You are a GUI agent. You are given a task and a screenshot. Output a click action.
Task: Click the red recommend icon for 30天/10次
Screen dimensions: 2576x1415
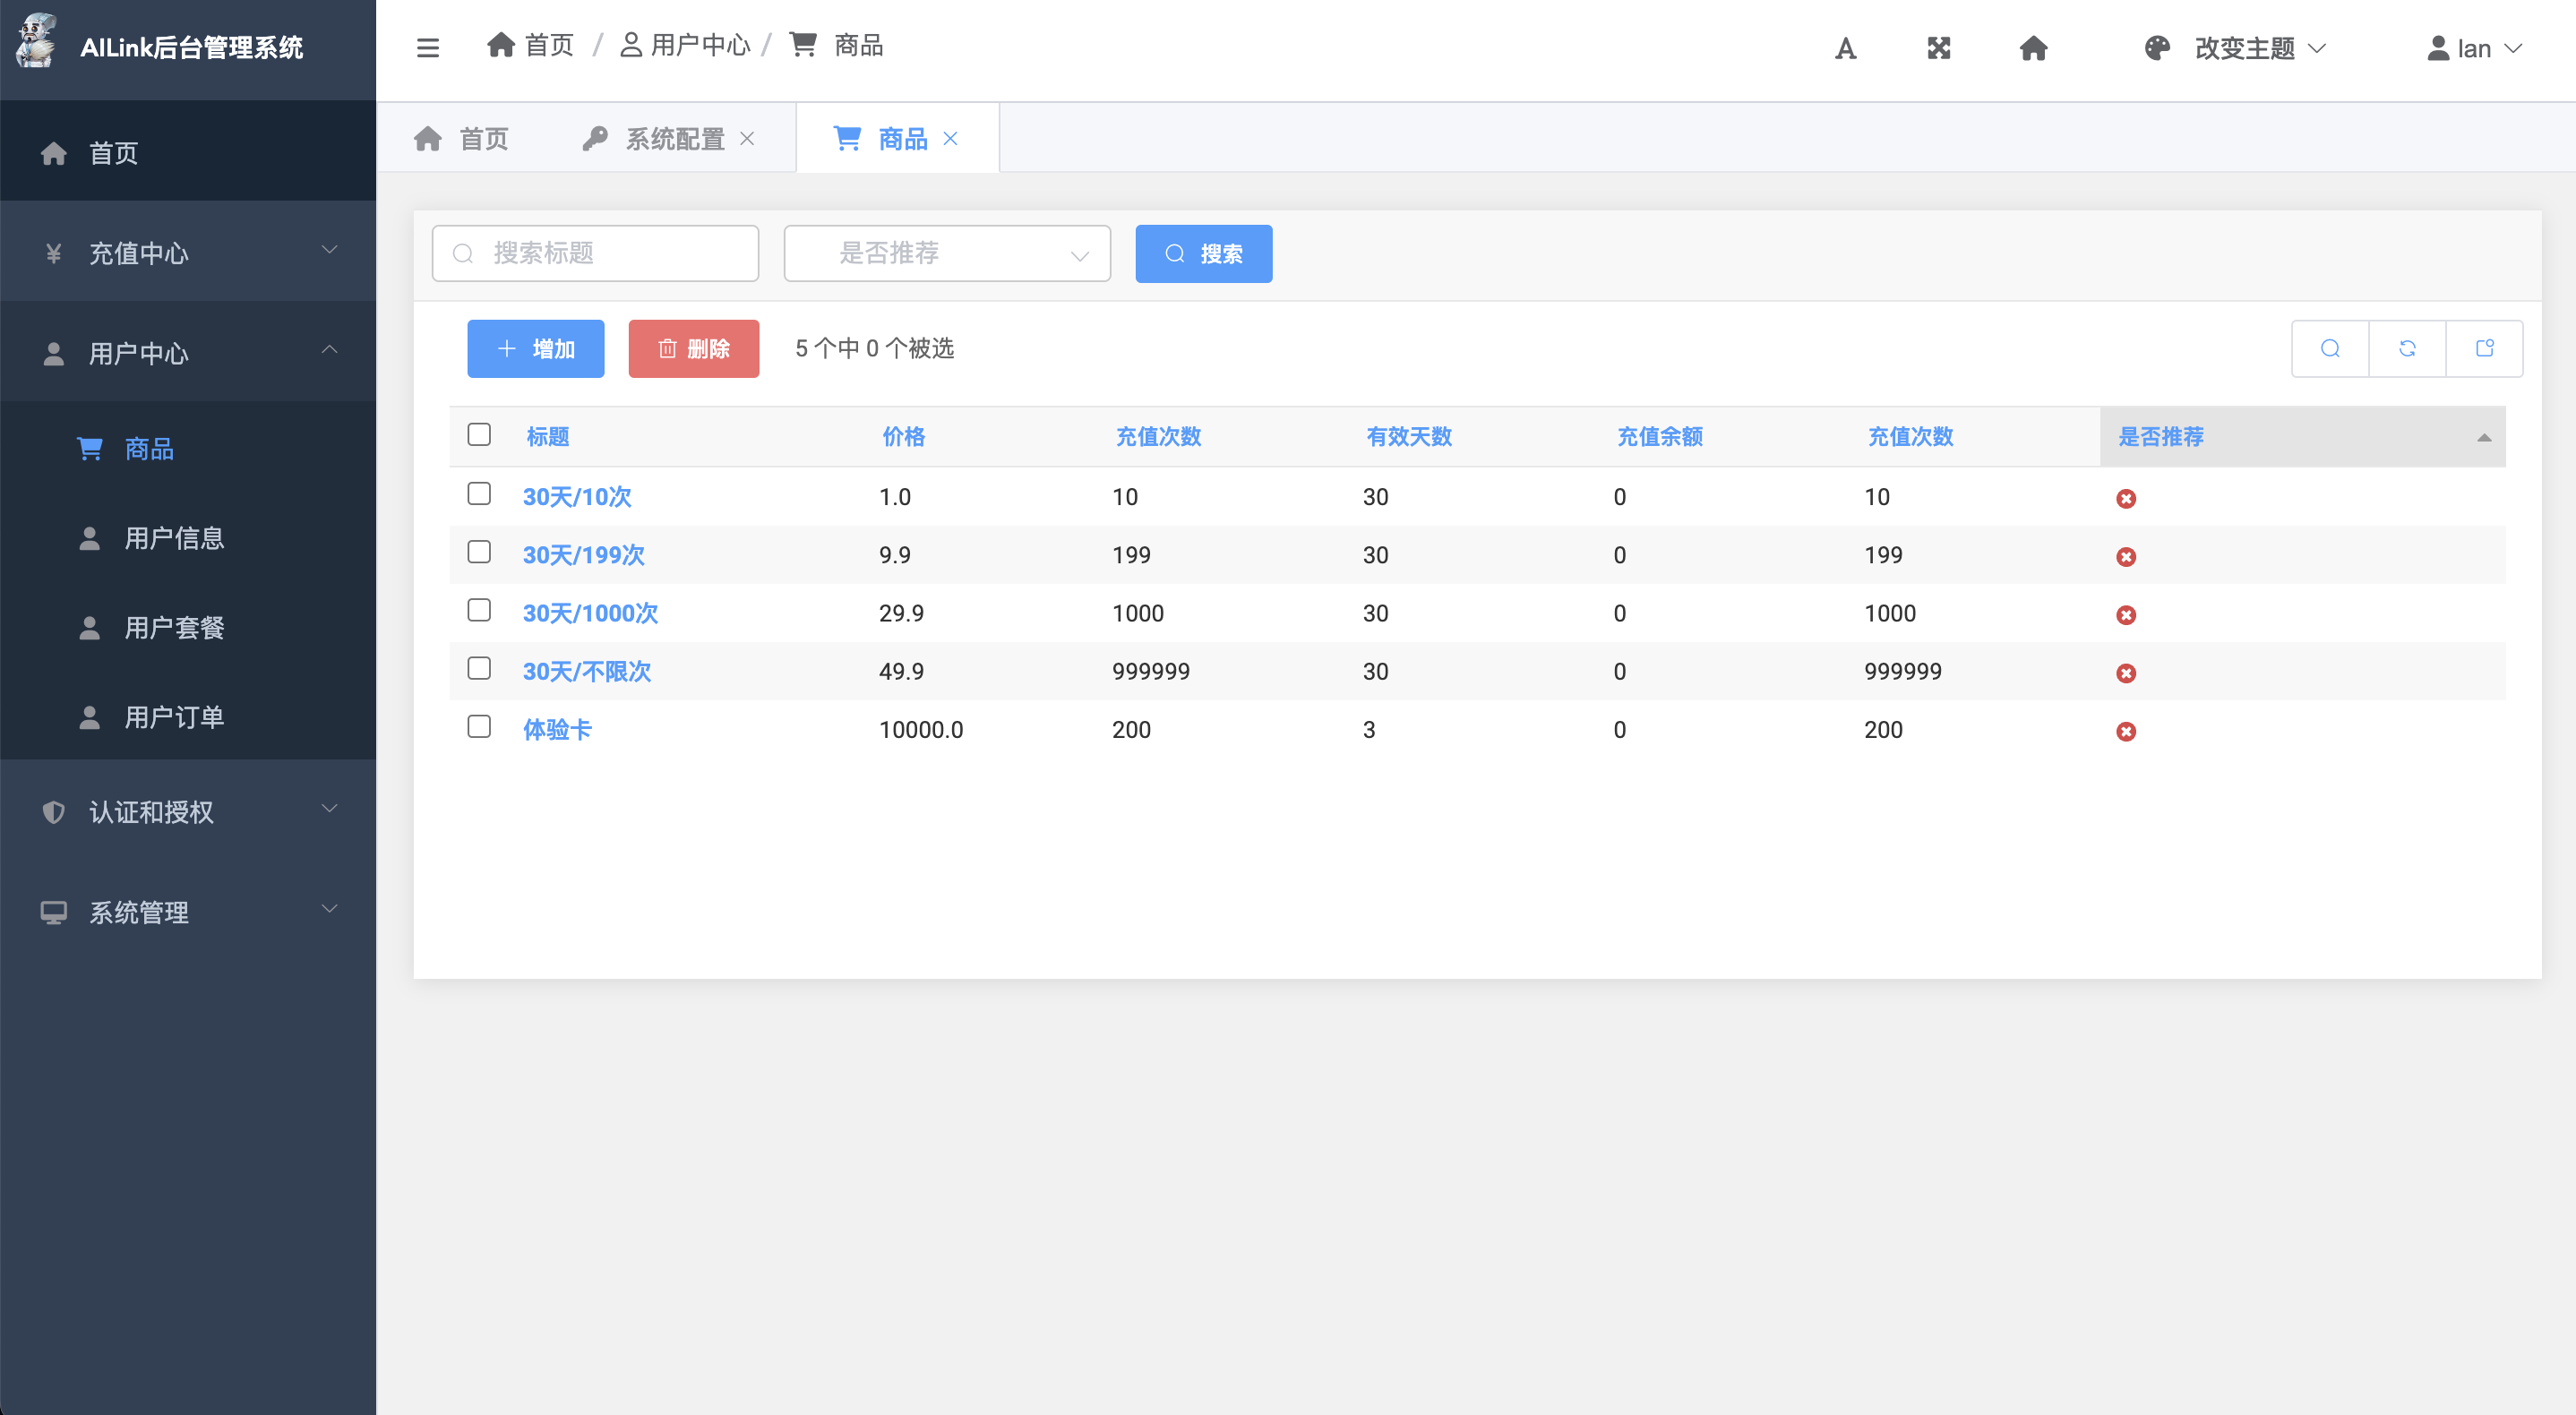2126,498
